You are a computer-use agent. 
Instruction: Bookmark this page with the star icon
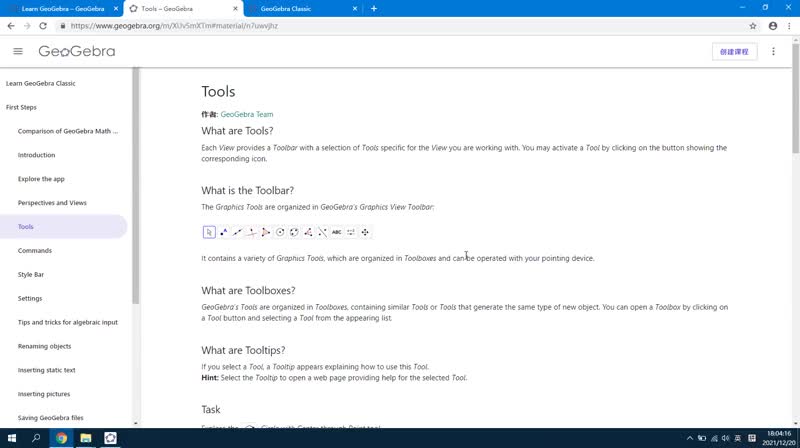[753, 26]
